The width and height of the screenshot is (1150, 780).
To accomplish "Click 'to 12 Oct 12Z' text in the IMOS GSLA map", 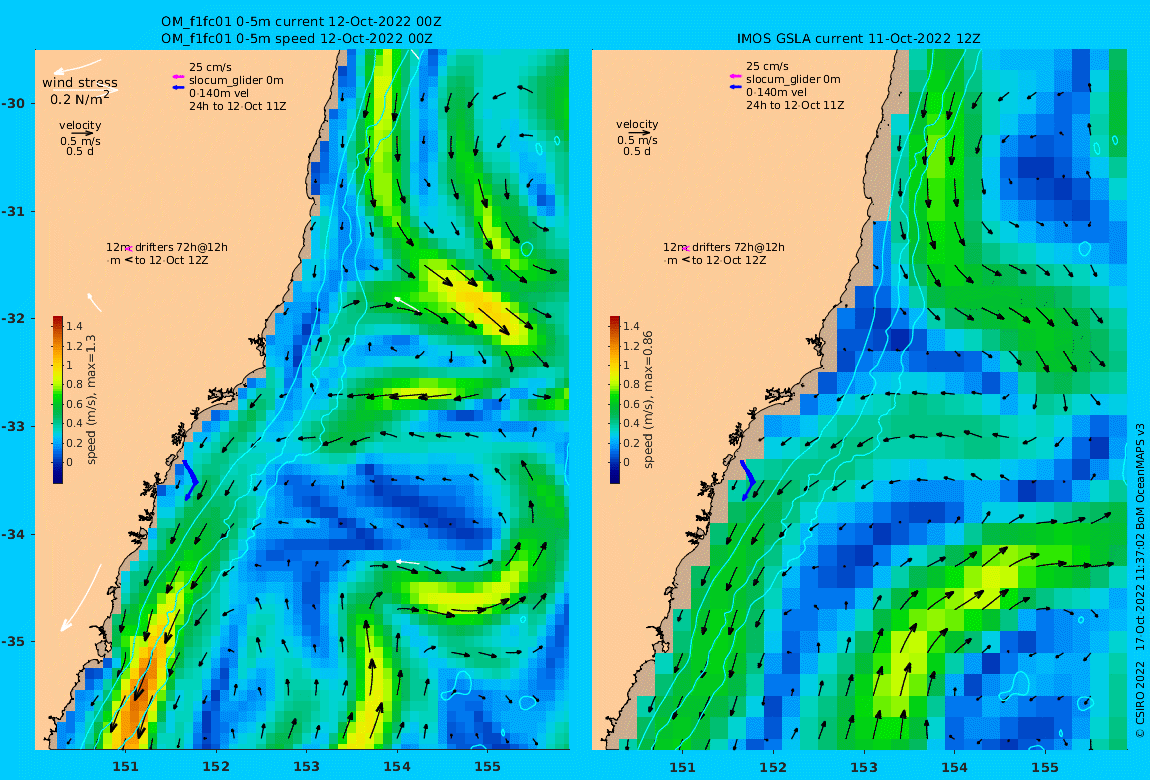I will (x=729, y=260).
